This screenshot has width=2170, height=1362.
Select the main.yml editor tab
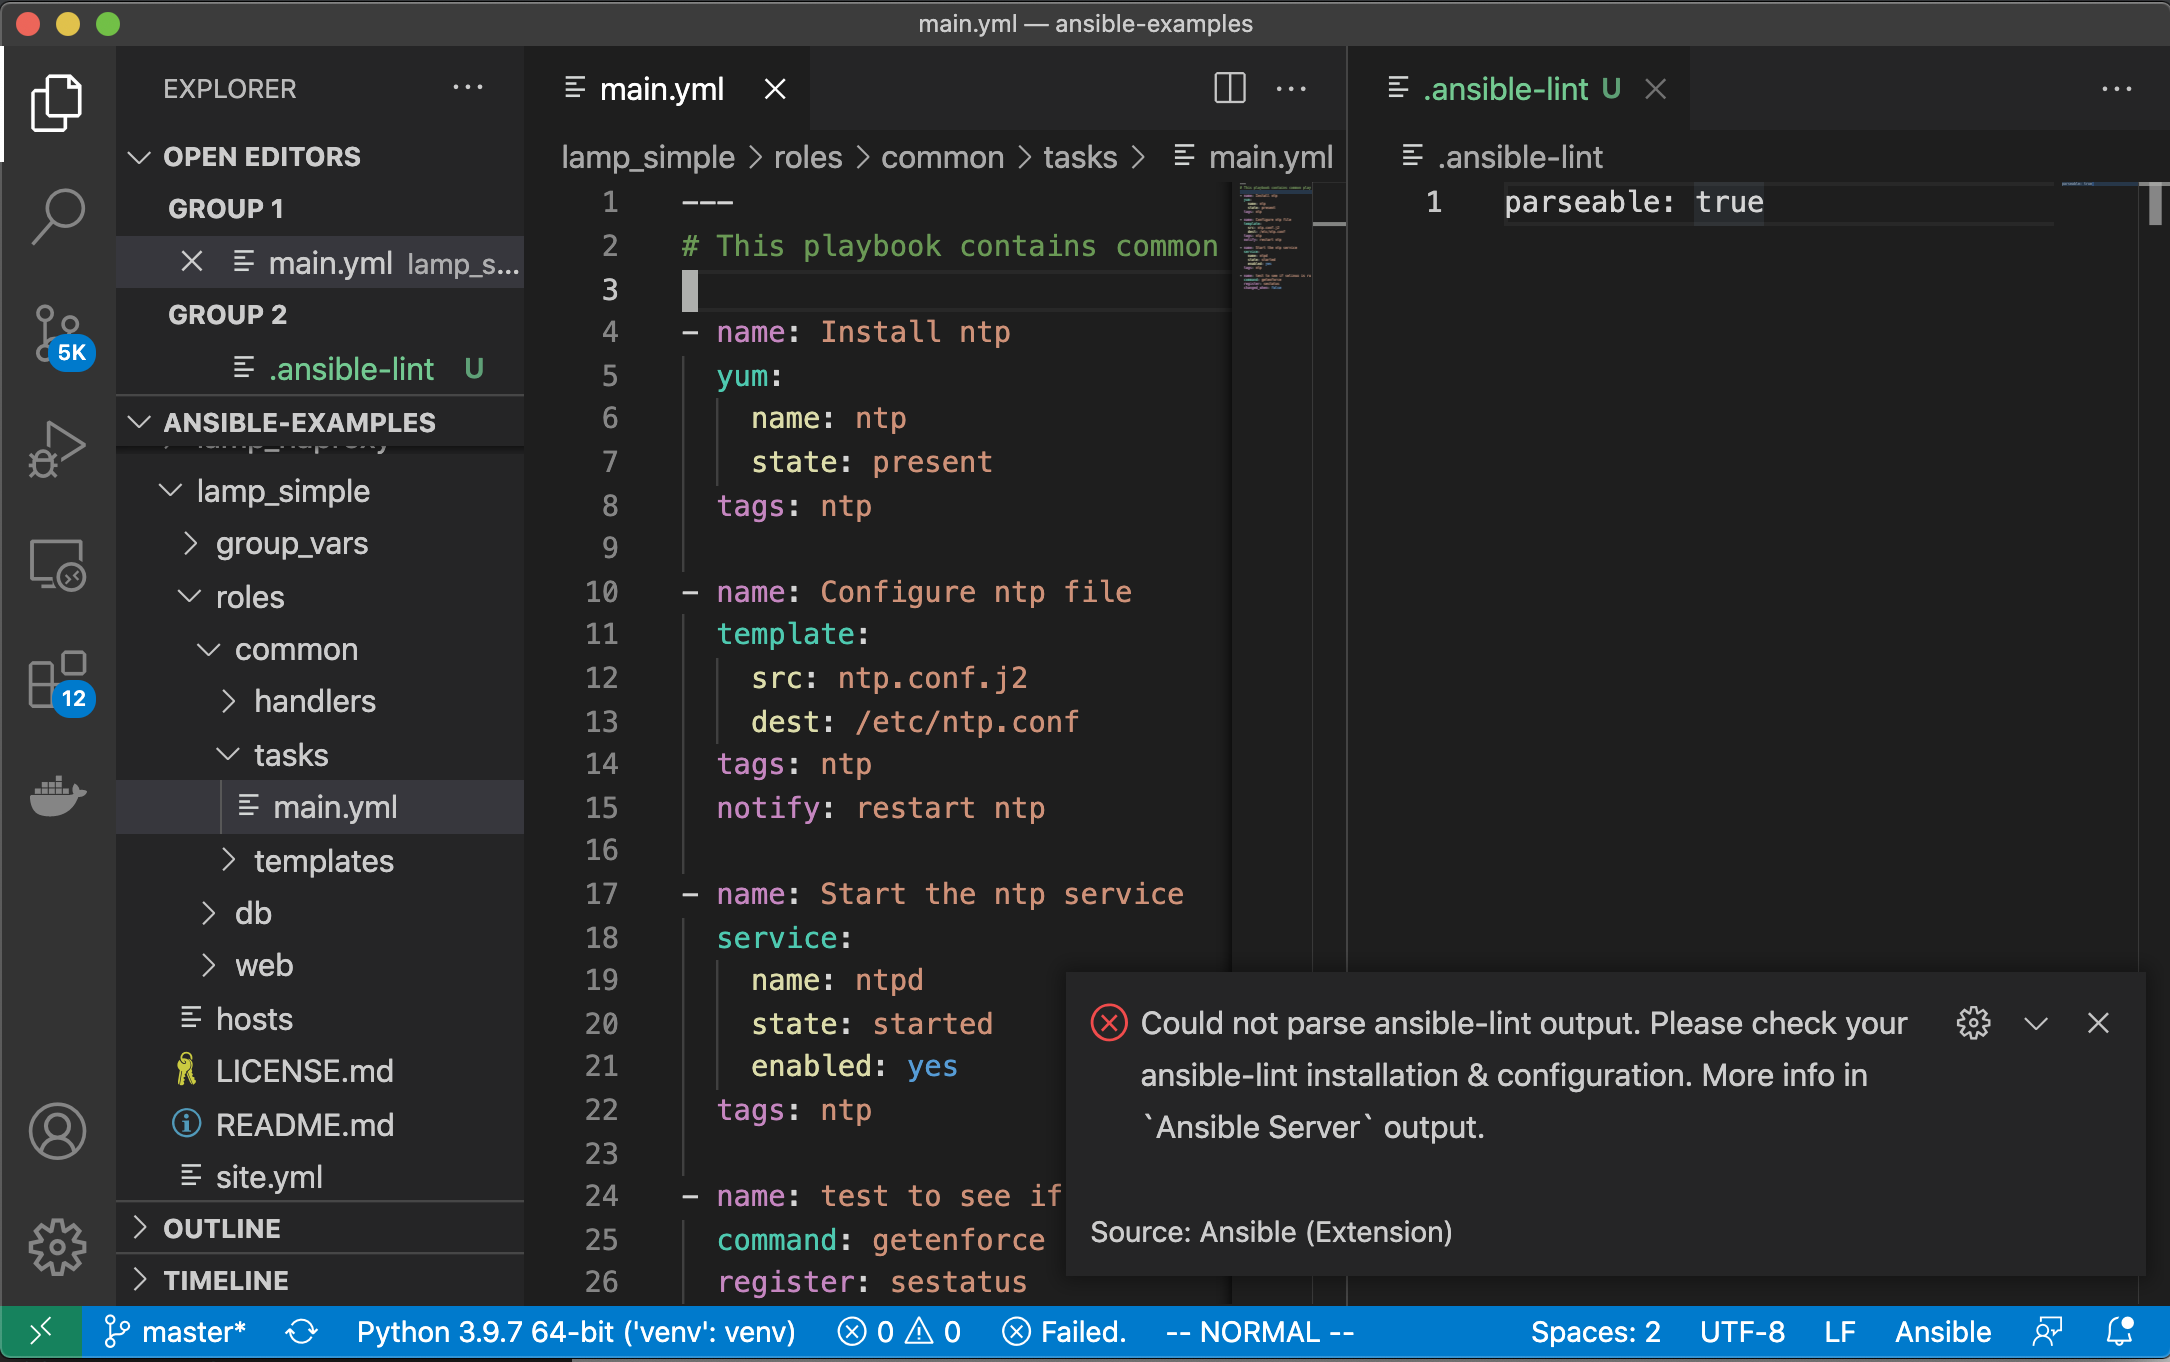(661, 89)
